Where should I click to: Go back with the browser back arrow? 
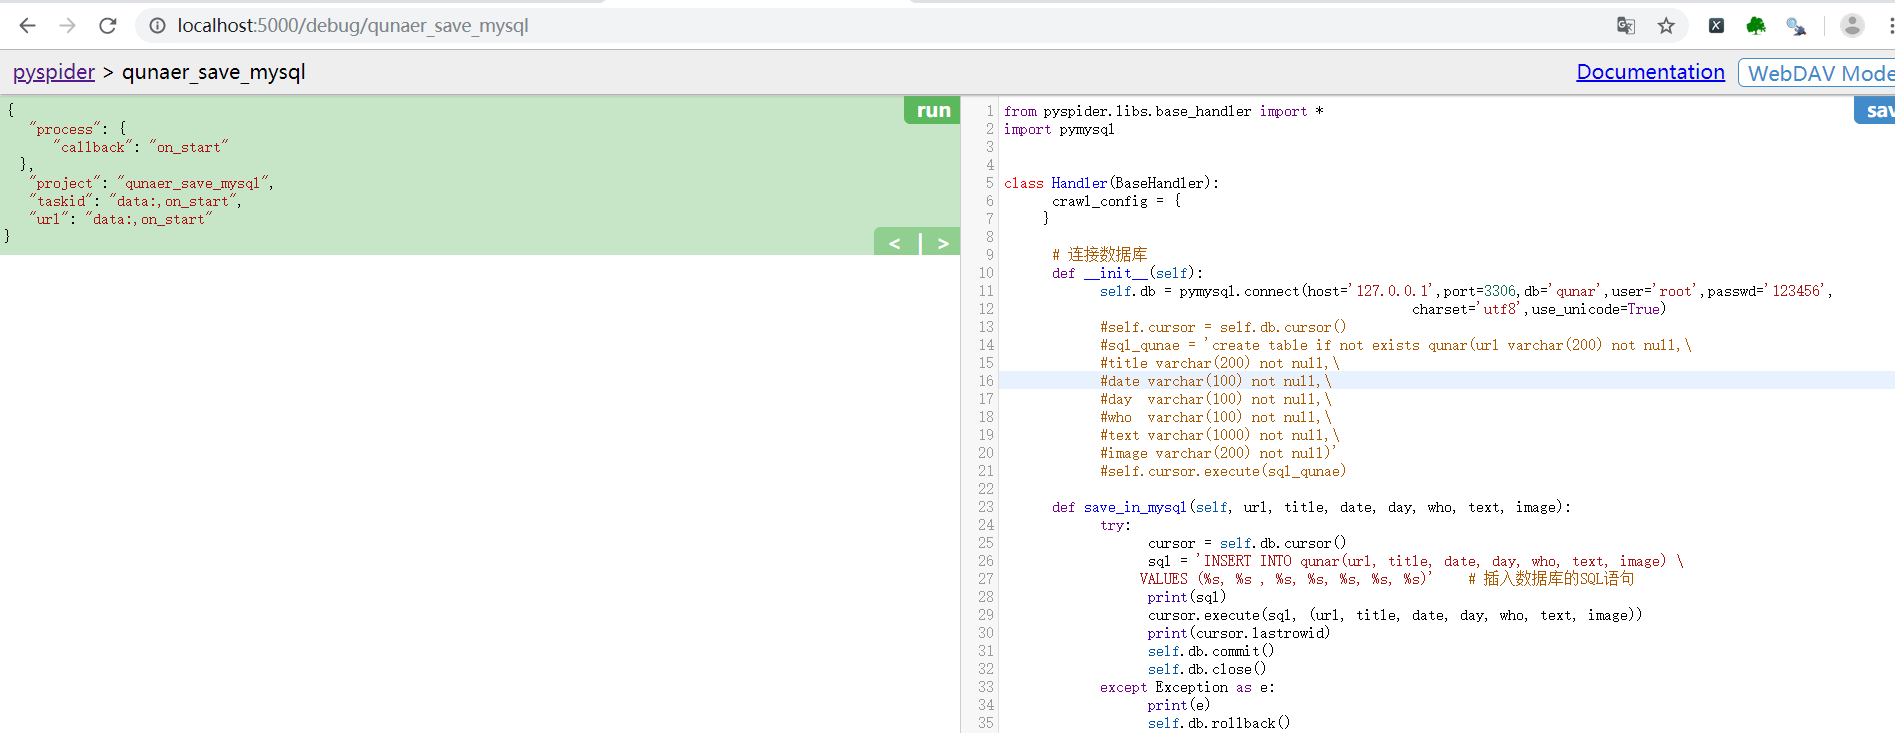click(x=27, y=26)
